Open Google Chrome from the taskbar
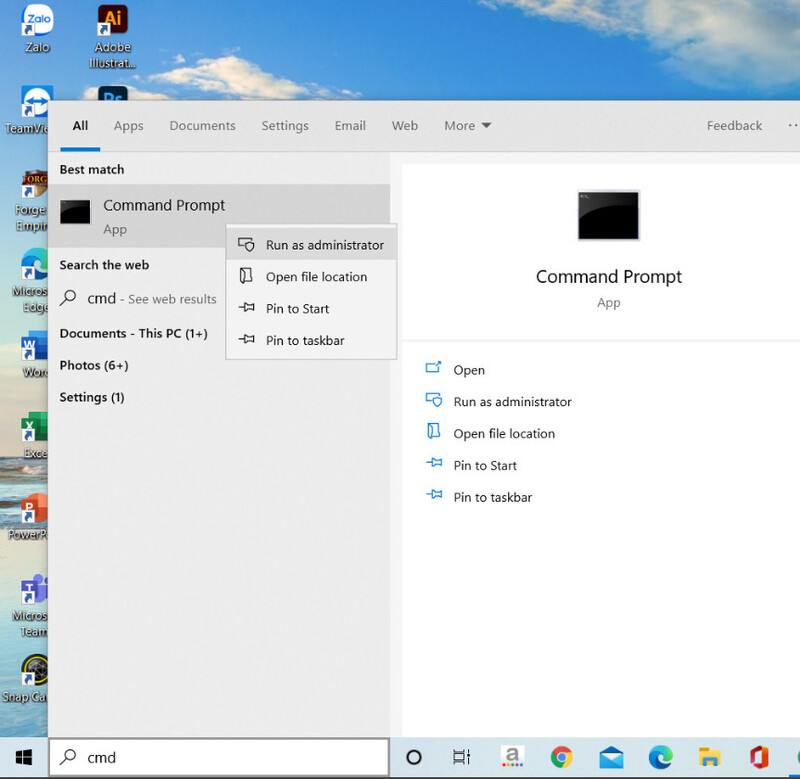The height and width of the screenshot is (779, 800). [x=561, y=757]
